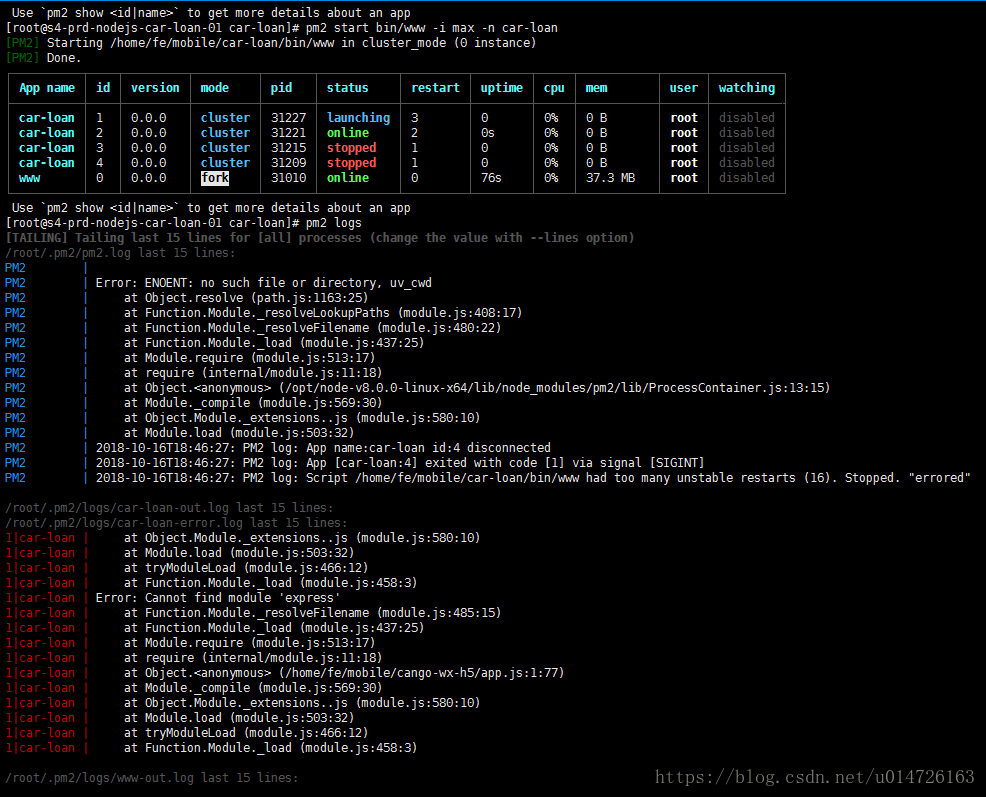Click the 'App name' table header
Image resolution: width=986 pixels, height=797 pixels.
47,88
